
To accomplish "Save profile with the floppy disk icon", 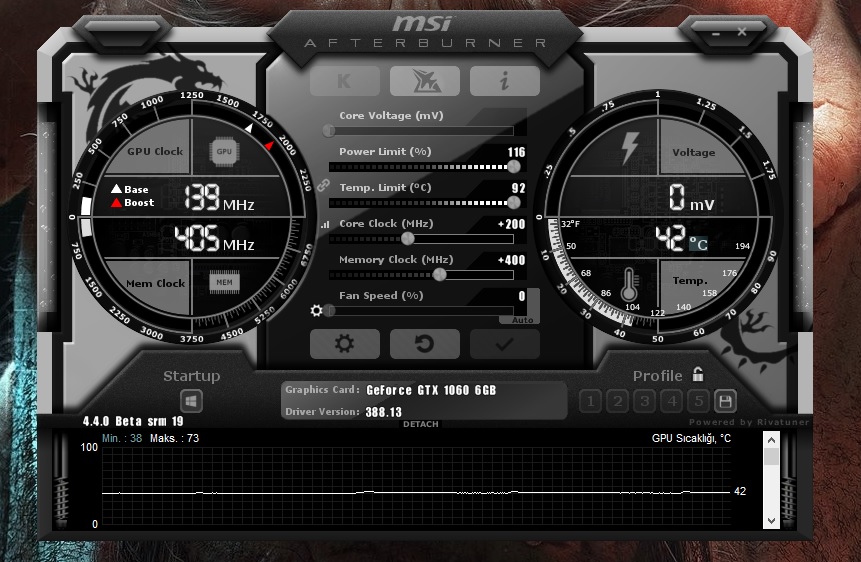I will tap(725, 401).
